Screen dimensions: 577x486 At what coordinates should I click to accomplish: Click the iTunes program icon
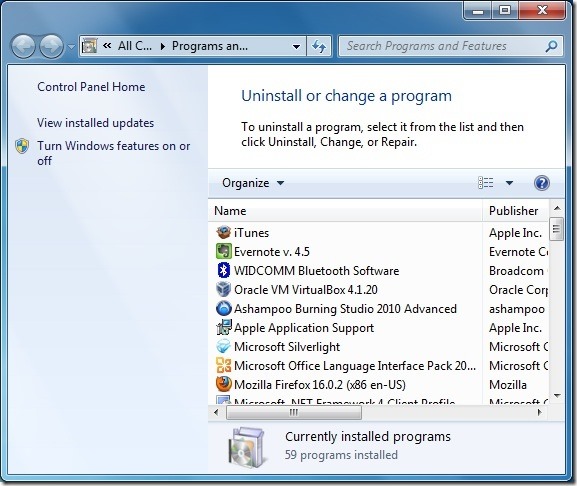click(223, 233)
